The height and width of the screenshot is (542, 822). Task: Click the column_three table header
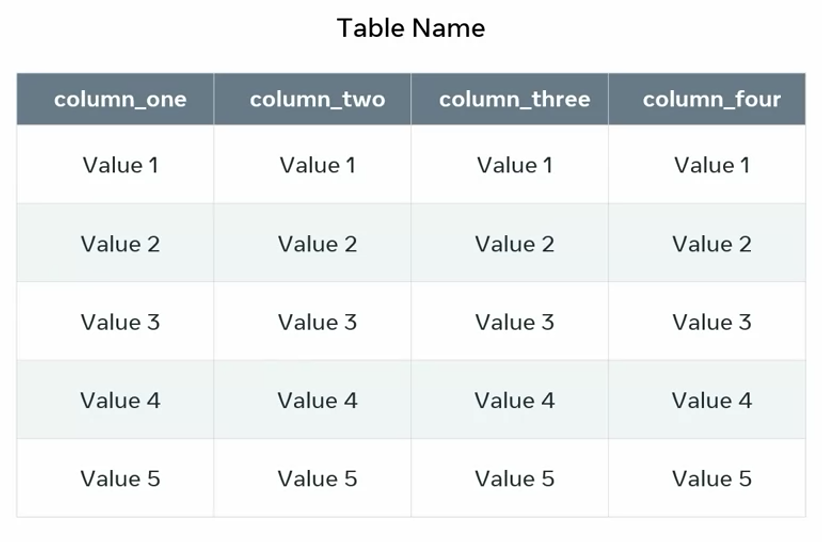[514, 99]
